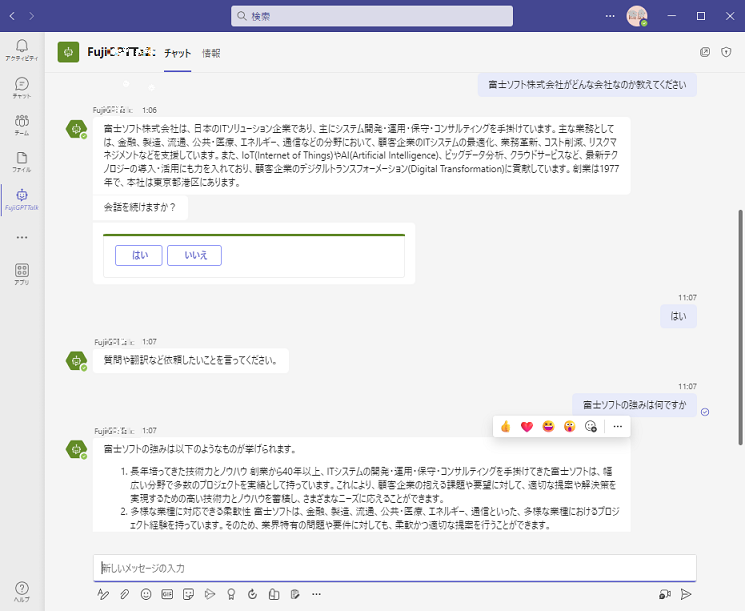Click the message sent status check icon
This screenshot has height=611, width=745.
coord(705,412)
